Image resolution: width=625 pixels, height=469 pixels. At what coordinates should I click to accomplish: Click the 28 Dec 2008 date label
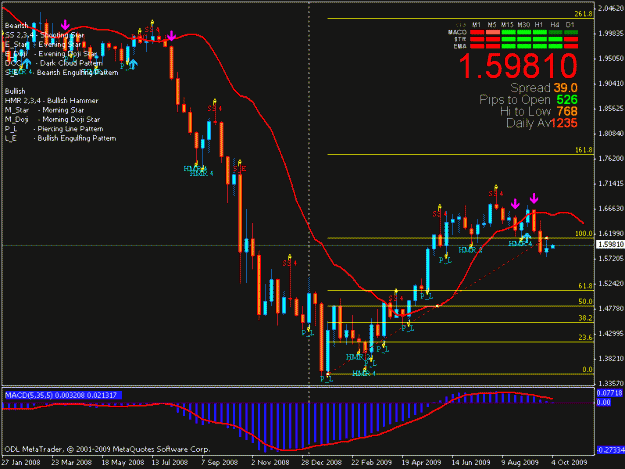point(321,462)
